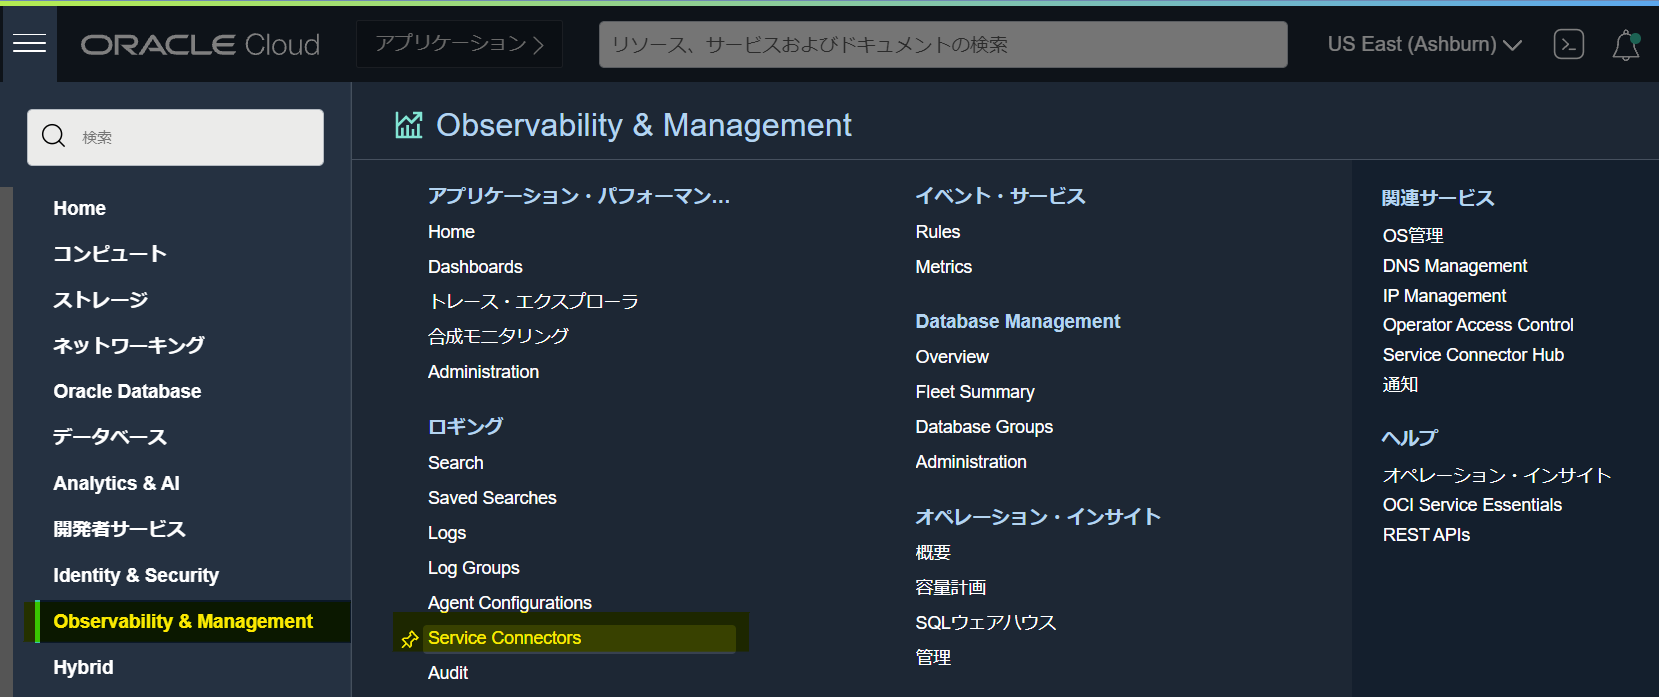1659x697 pixels.
Task: Click the Oracle Cloud logo
Action: [x=200, y=45]
